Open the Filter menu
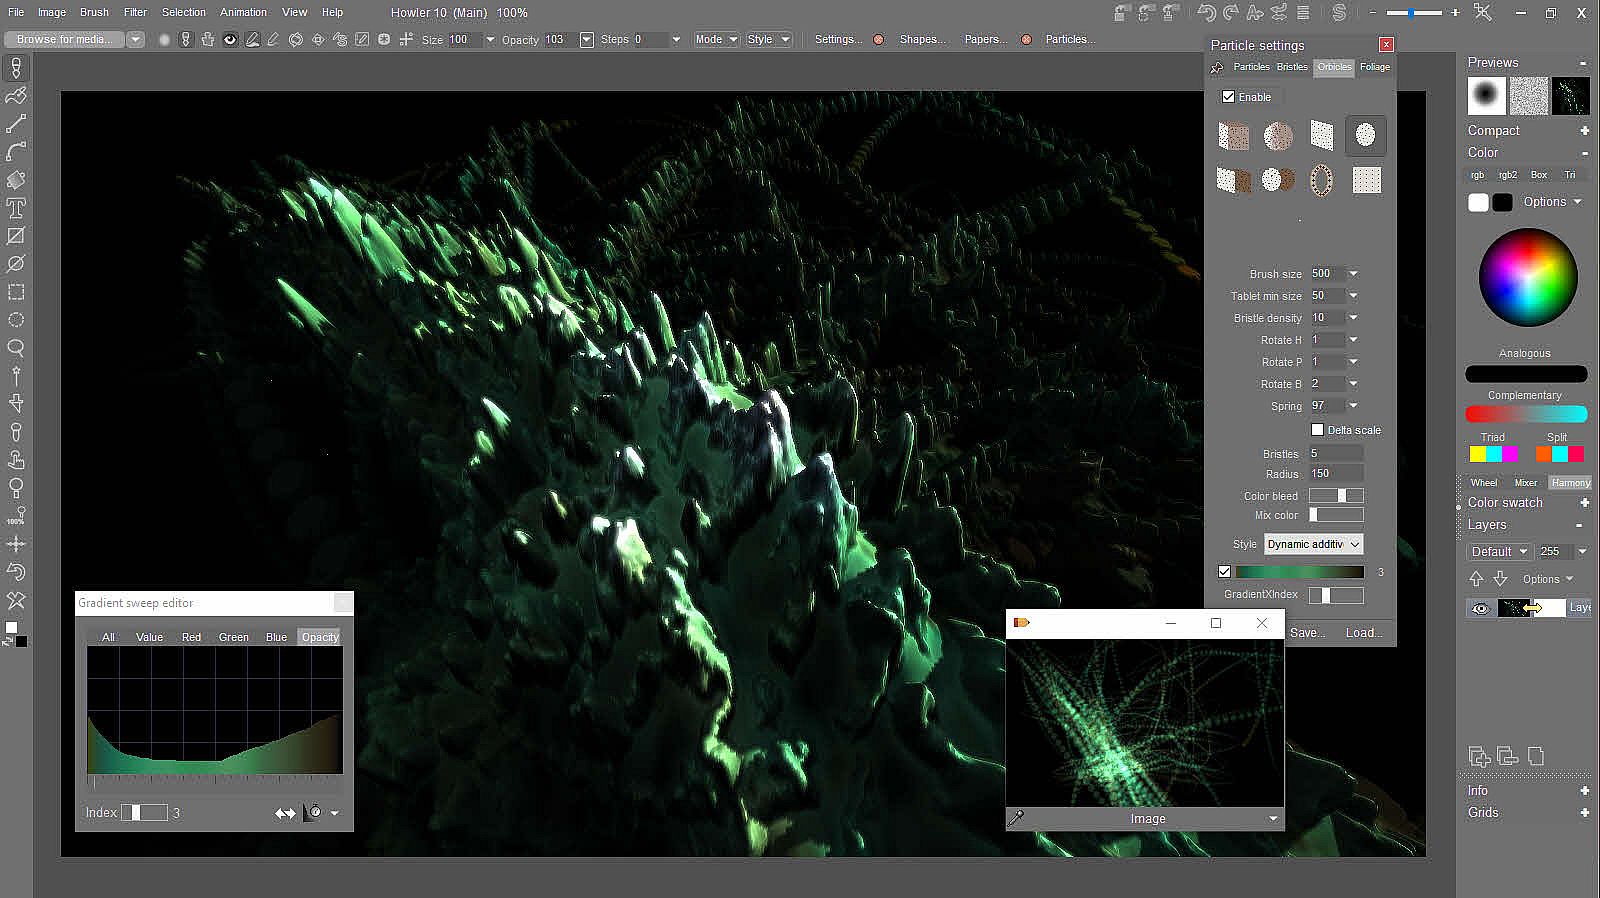The width and height of the screenshot is (1600, 898). coord(135,12)
